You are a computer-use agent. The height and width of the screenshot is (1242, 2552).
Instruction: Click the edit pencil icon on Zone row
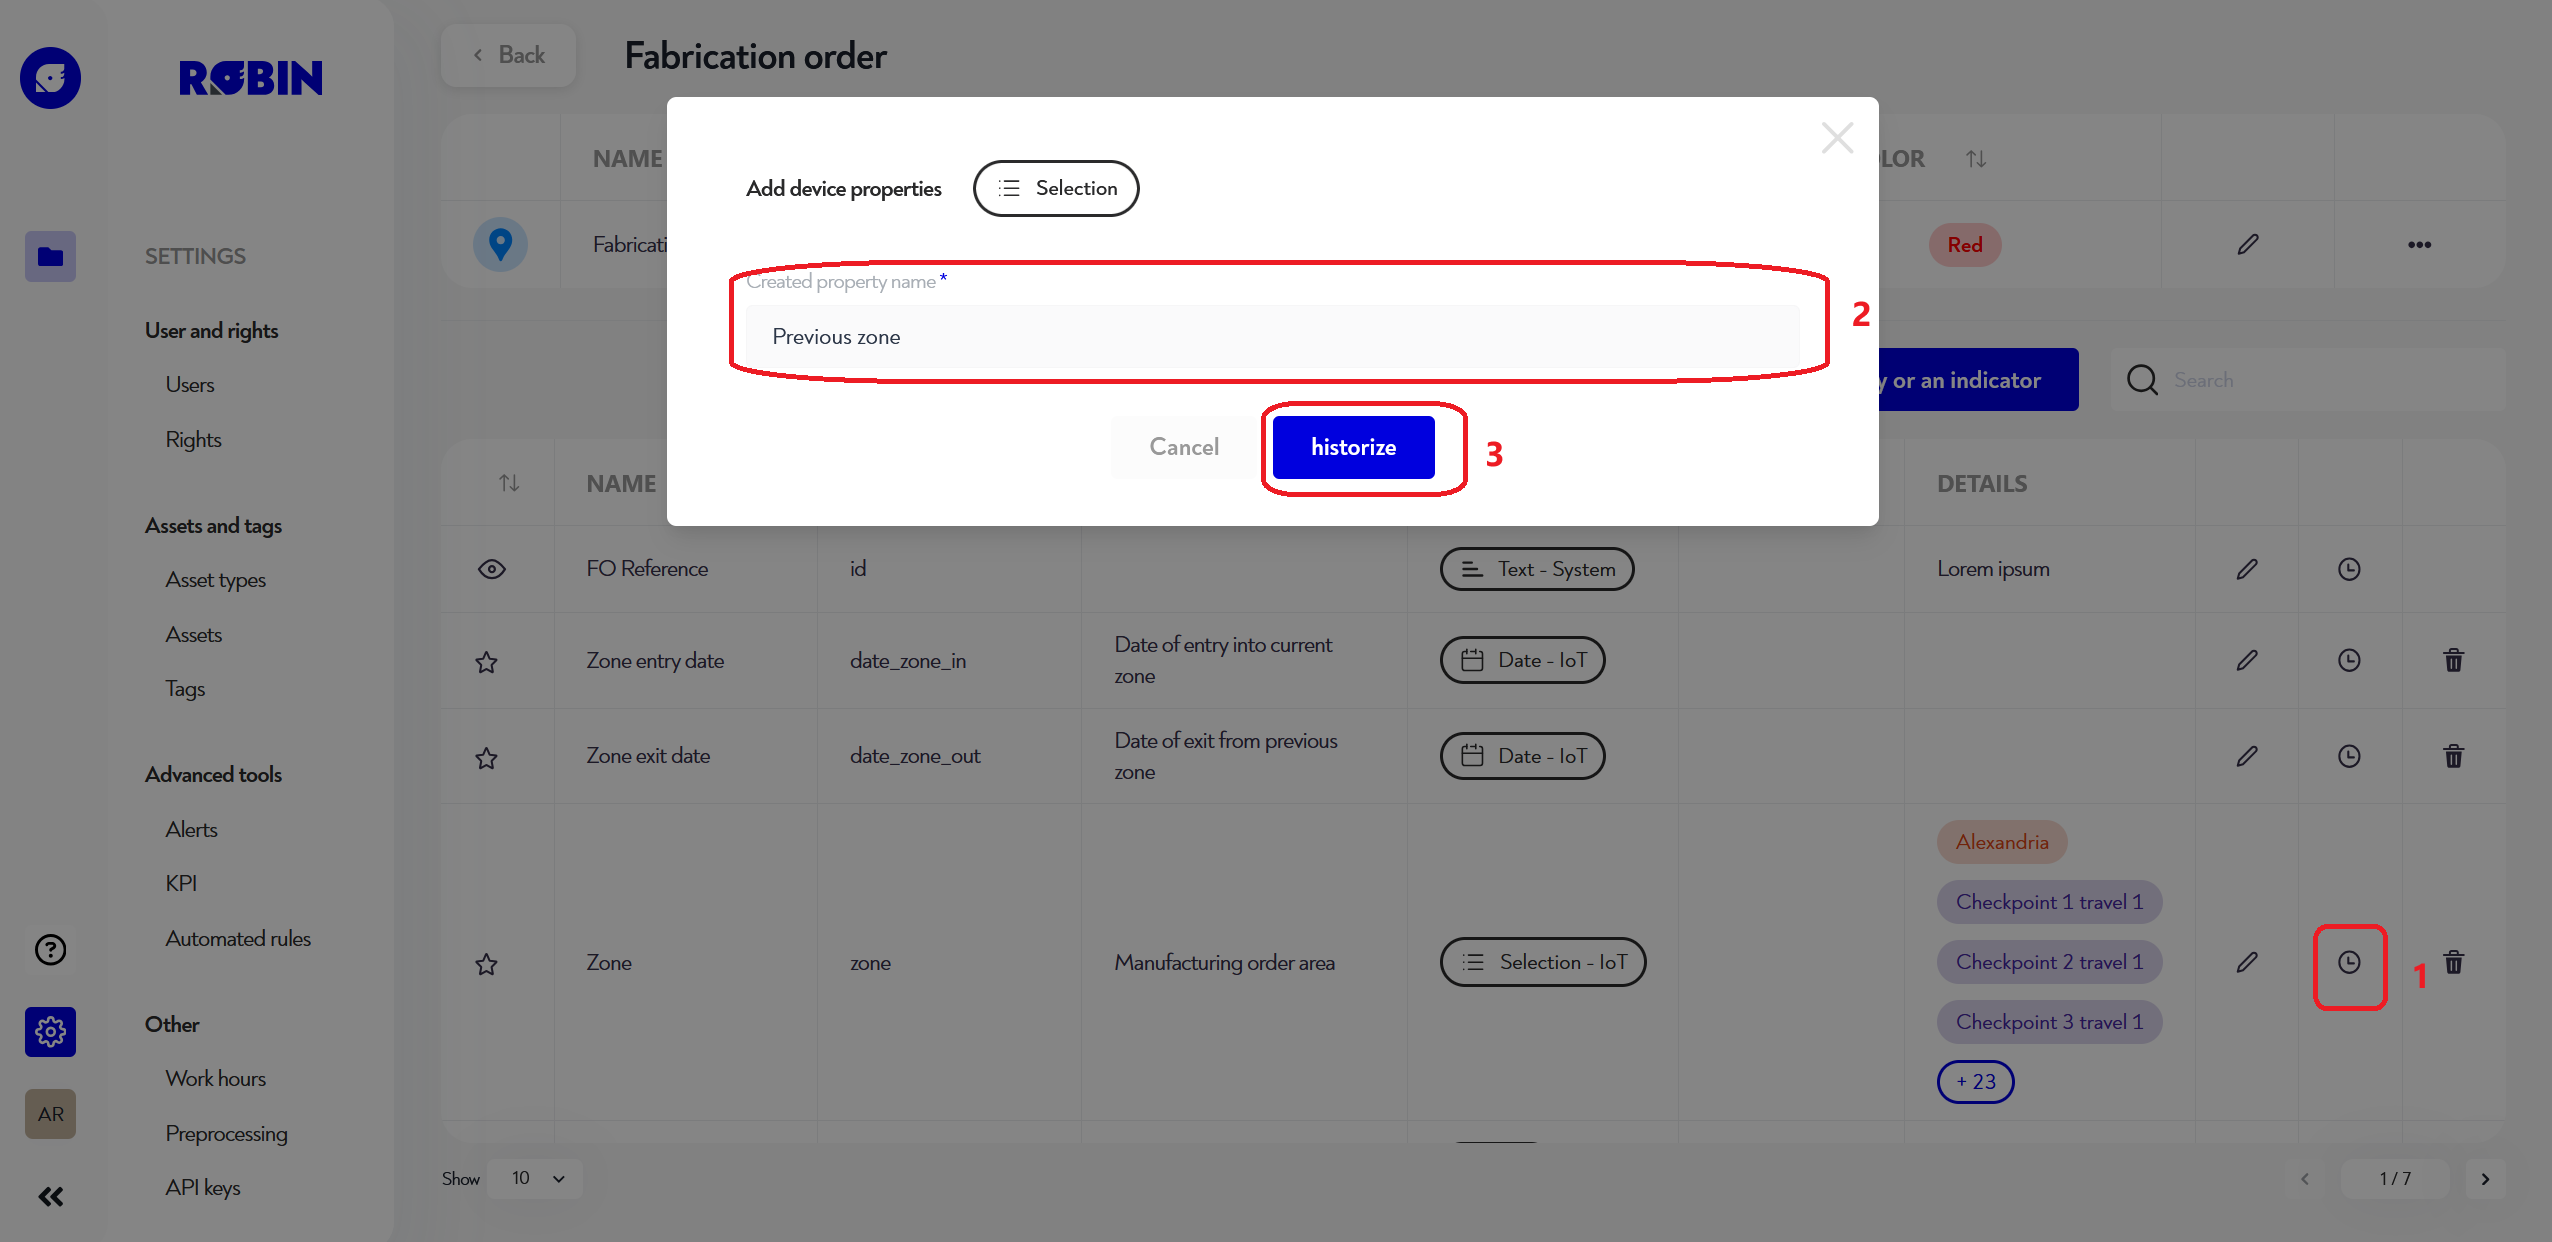(x=2246, y=960)
